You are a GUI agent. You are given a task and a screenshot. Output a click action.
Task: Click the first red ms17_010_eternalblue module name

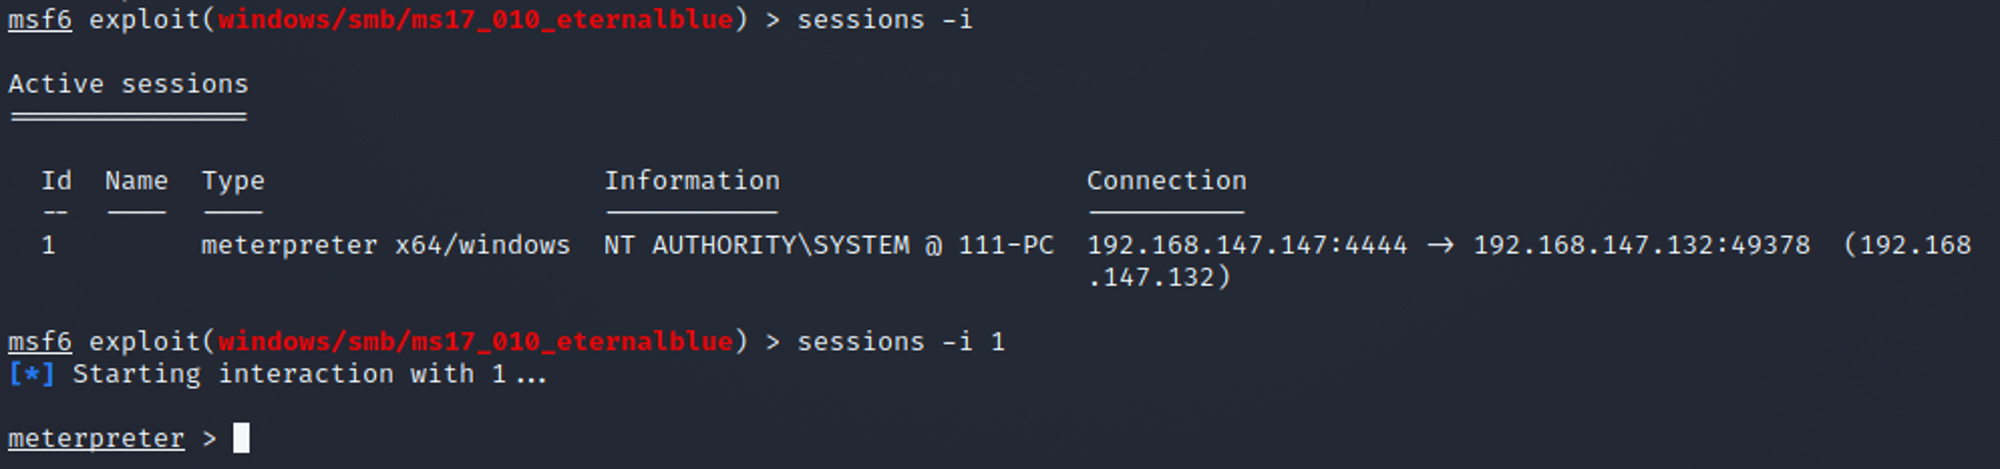(475, 20)
